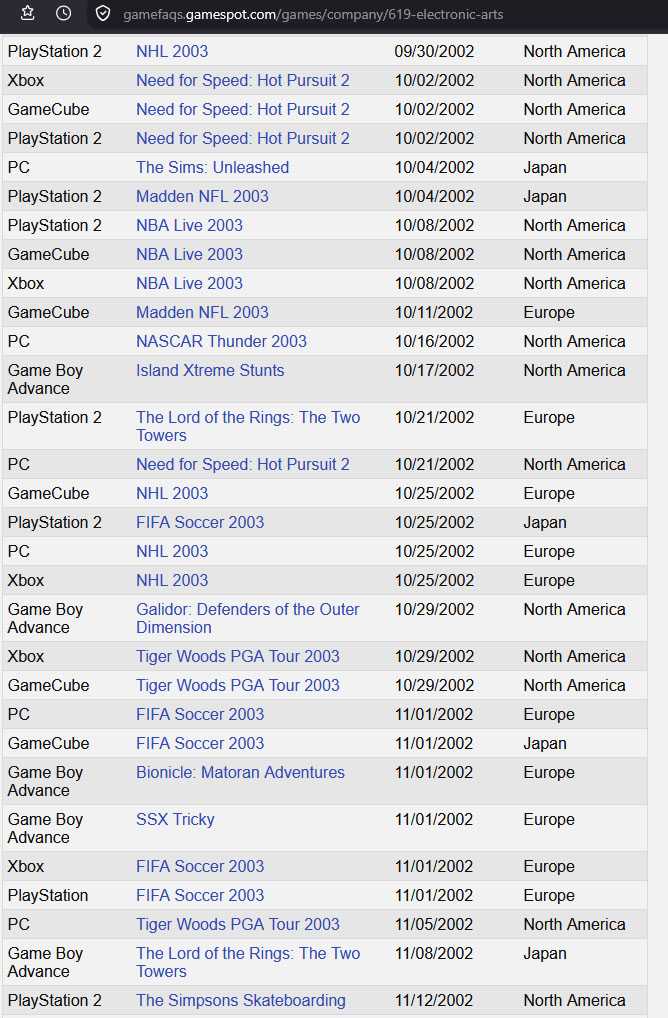Open NHL 2003 GameCube link
Screen dimensions: 668x1018
click(x=172, y=493)
